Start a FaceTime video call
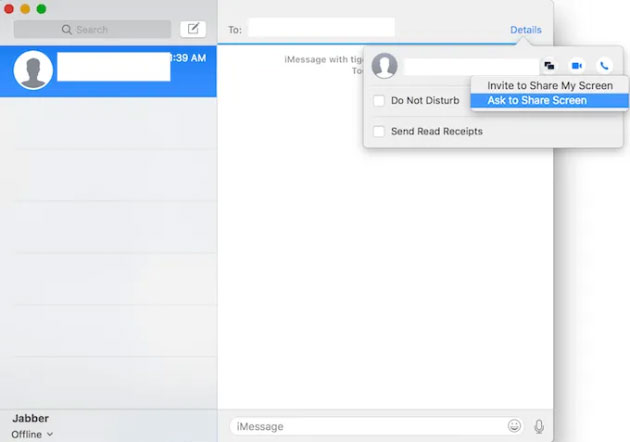This screenshot has height=442, width=630. point(577,65)
